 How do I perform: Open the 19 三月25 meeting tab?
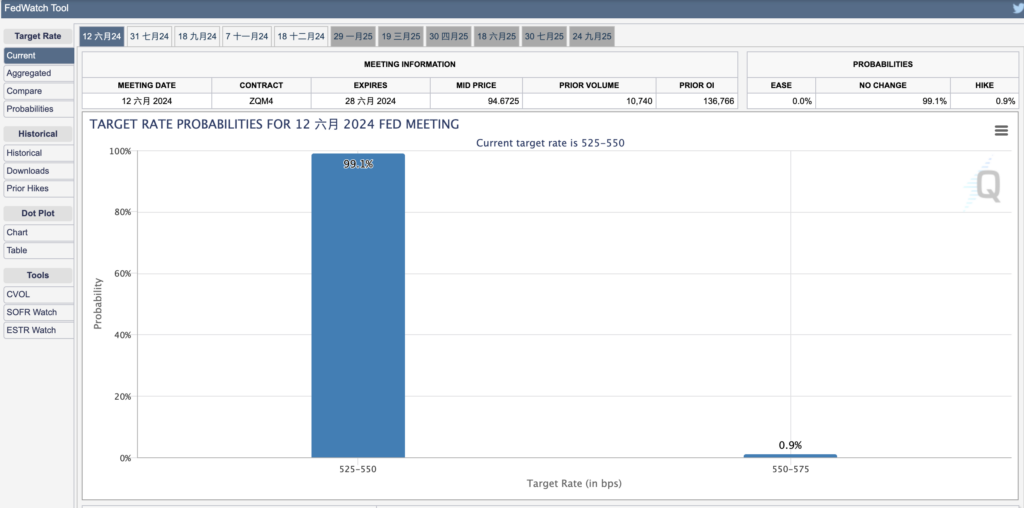(401, 37)
